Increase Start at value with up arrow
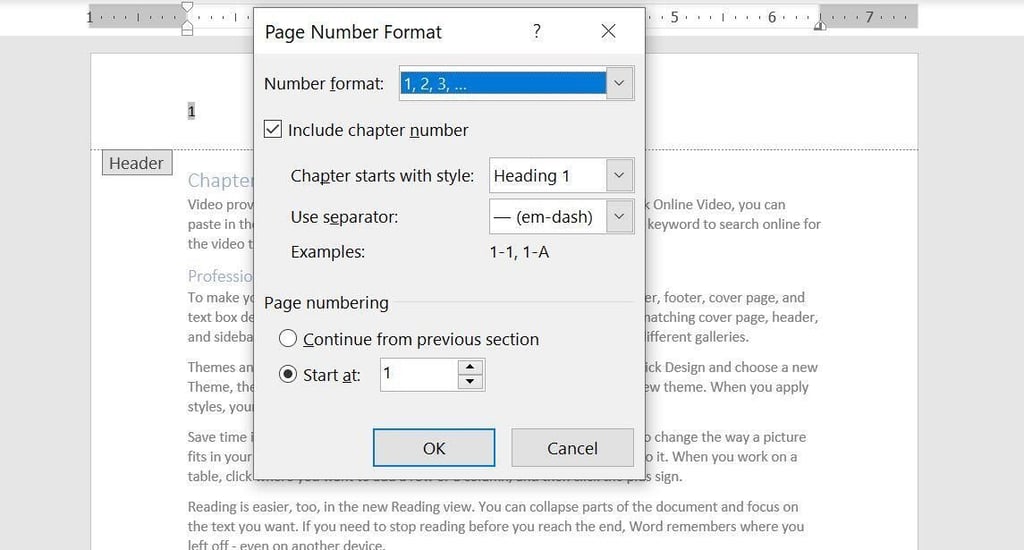Screen dimensions: 1024x550 tap(470, 368)
